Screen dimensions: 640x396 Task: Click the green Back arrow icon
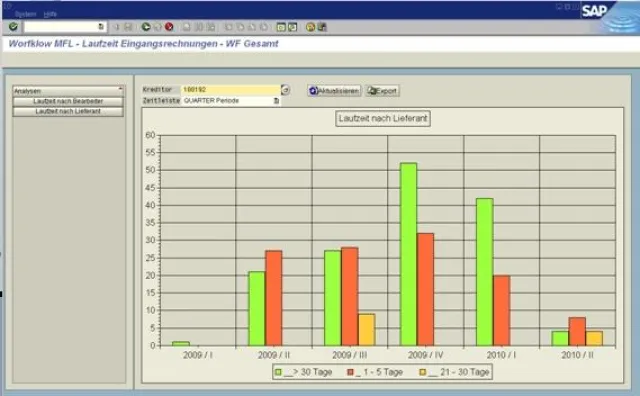tap(146, 27)
